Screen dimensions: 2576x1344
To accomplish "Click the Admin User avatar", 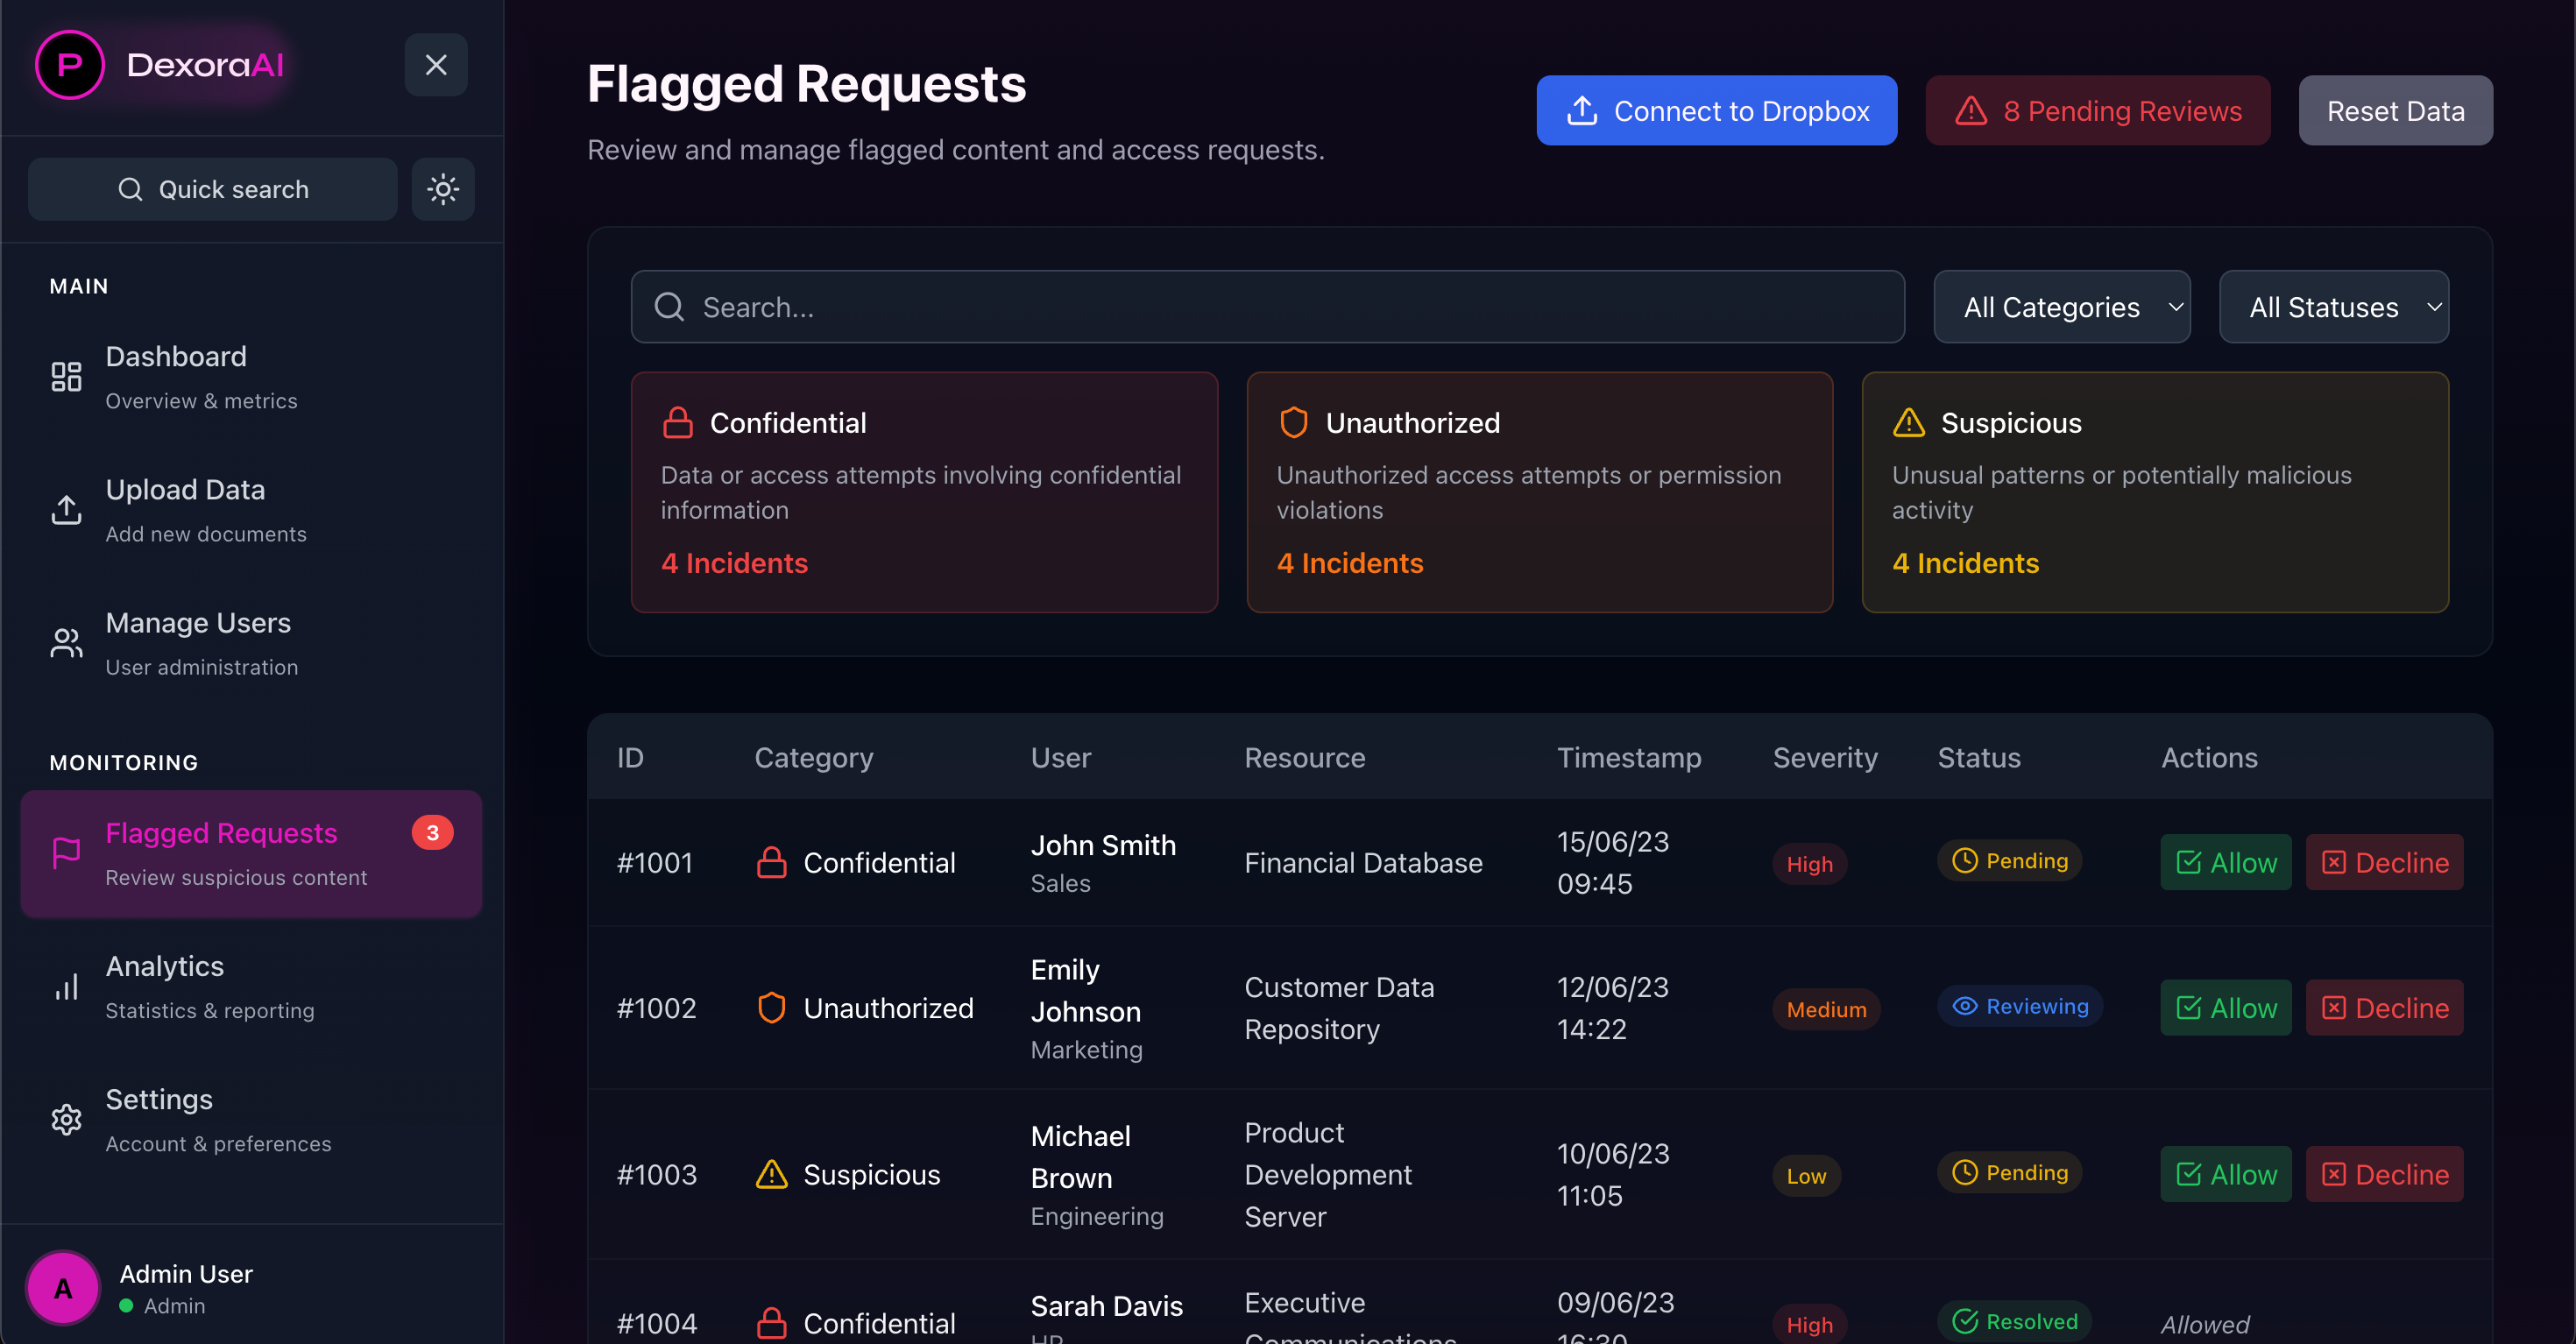I will [x=63, y=1288].
